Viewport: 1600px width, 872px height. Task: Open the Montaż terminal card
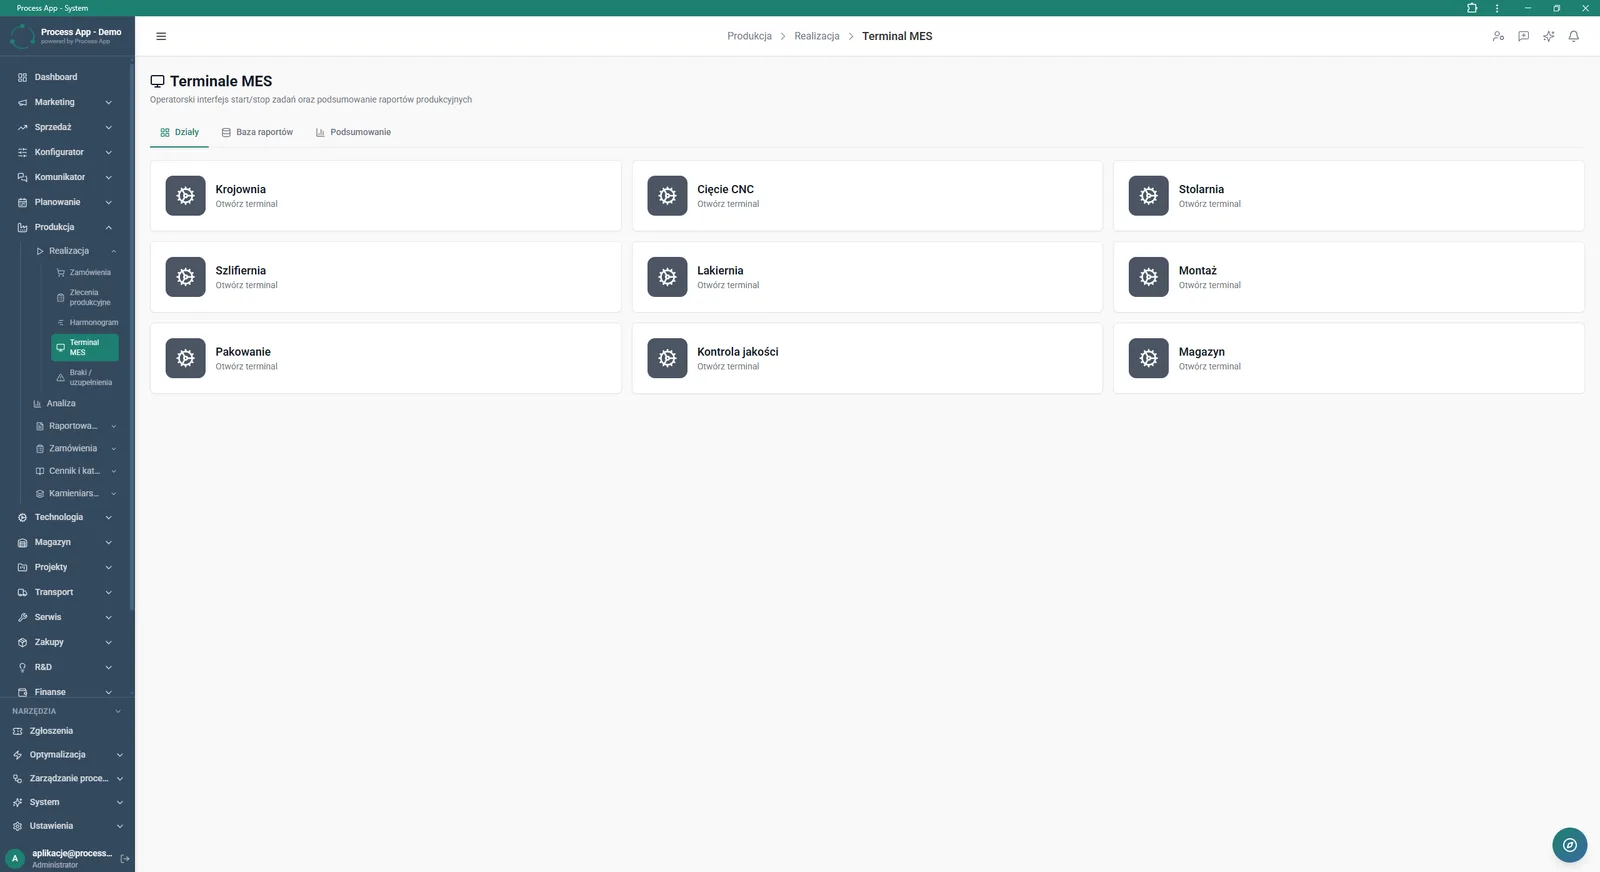tap(1349, 277)
